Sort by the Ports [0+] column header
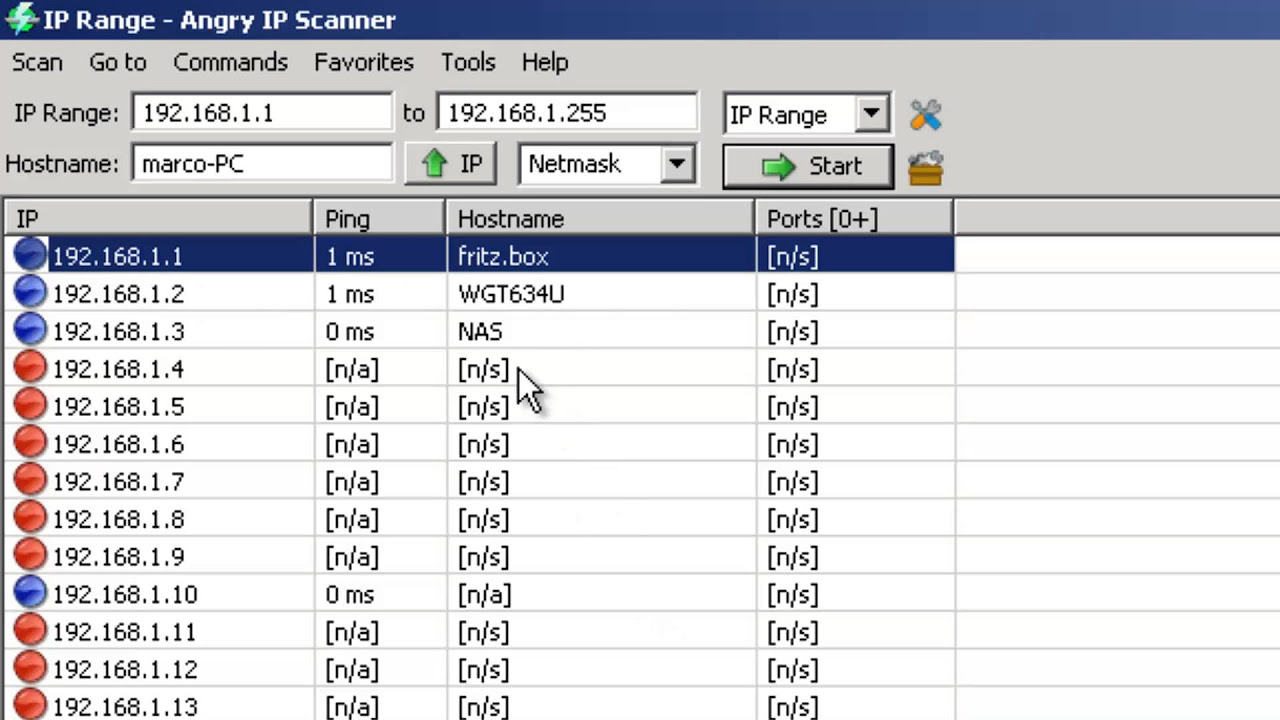The height and width of the screenshot is (720, 1280). click(854, 219)
